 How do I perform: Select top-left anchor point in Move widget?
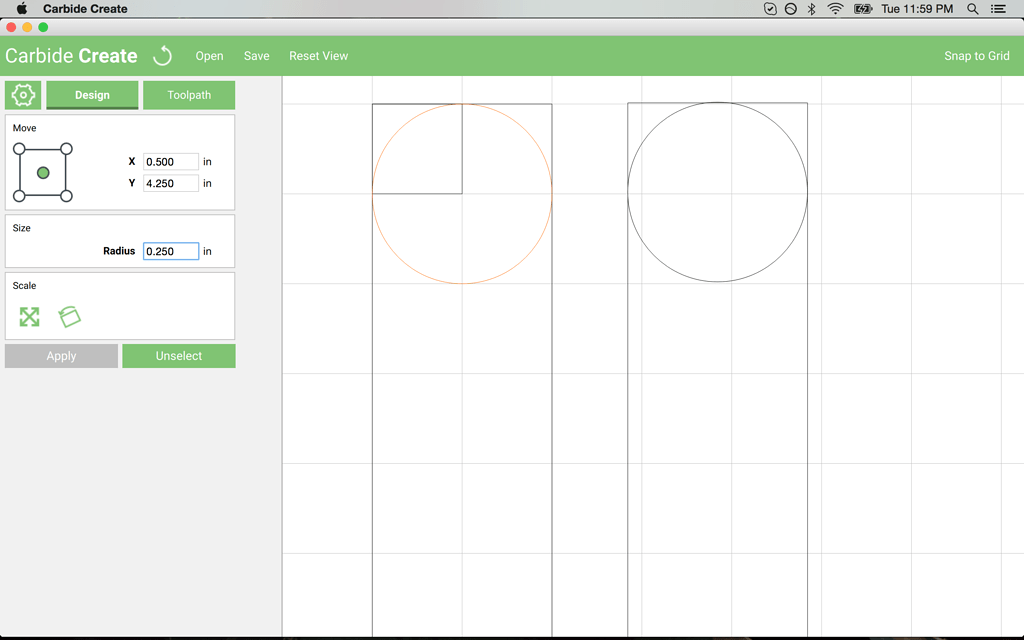tap(19, 149)
